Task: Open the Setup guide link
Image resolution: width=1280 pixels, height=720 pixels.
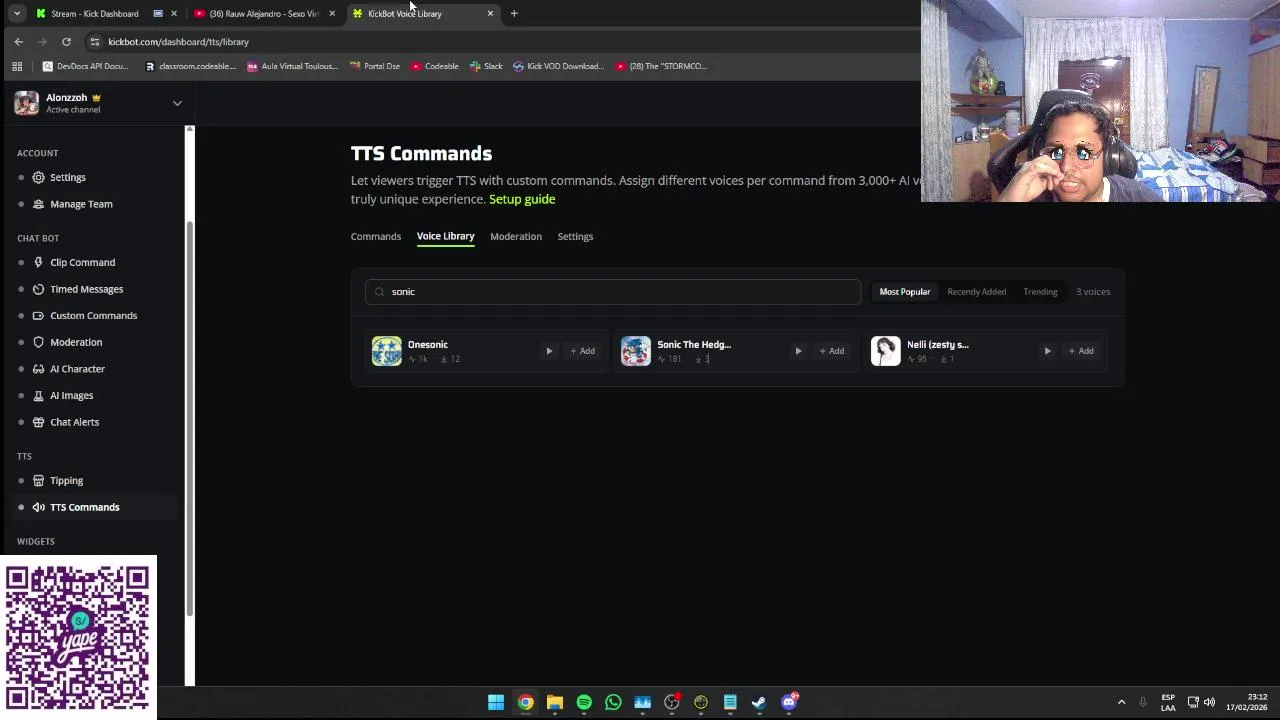Action: [522, 199]
